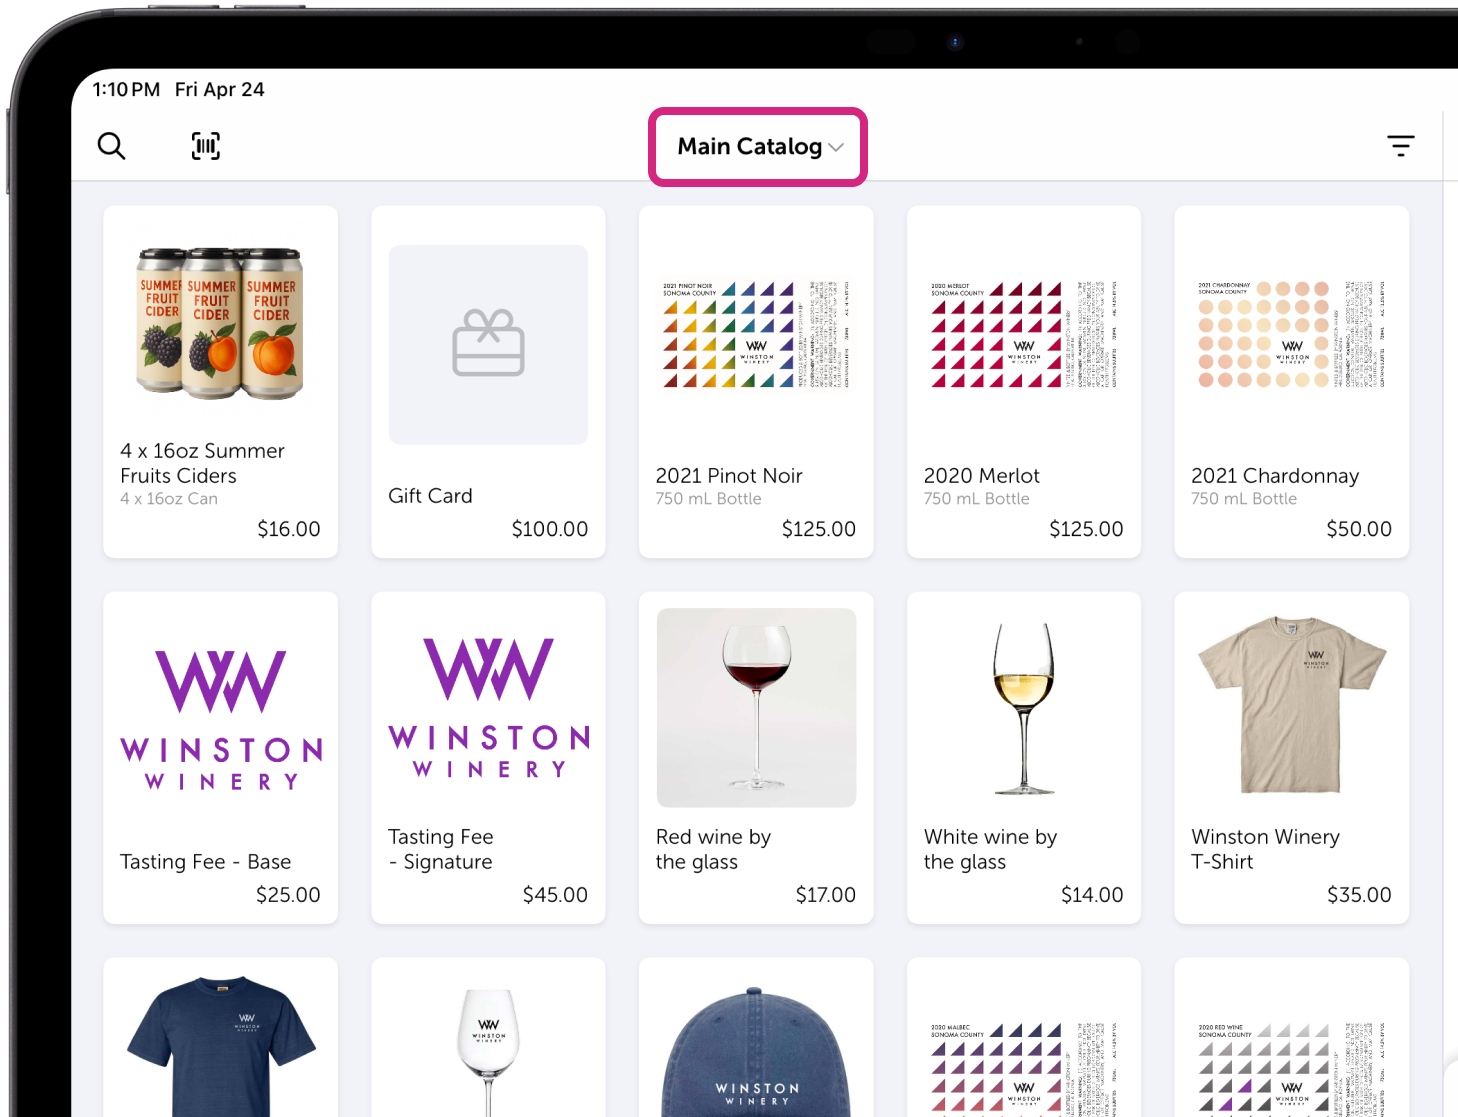The width and height of the screenshot is (1458, 1117).
Task: Tap the Gift Card placeholder icon
Action: (488, 344)
